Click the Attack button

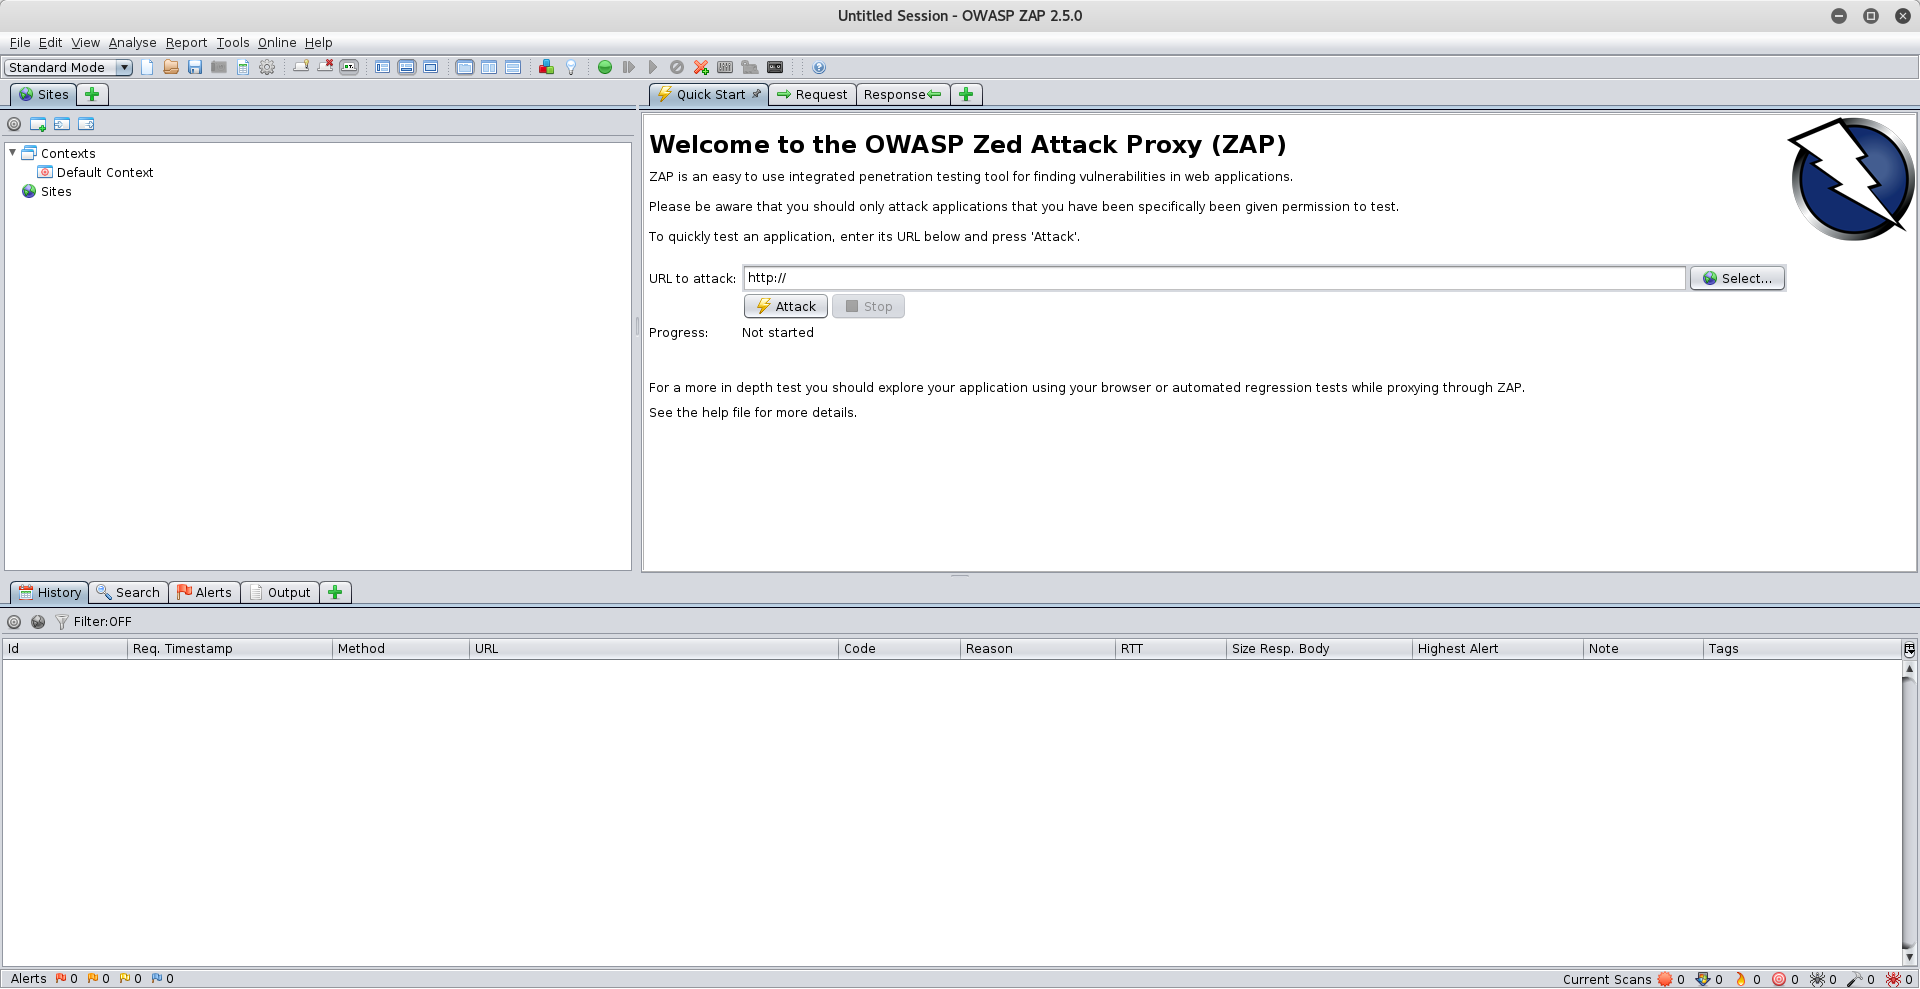[786, 306]
